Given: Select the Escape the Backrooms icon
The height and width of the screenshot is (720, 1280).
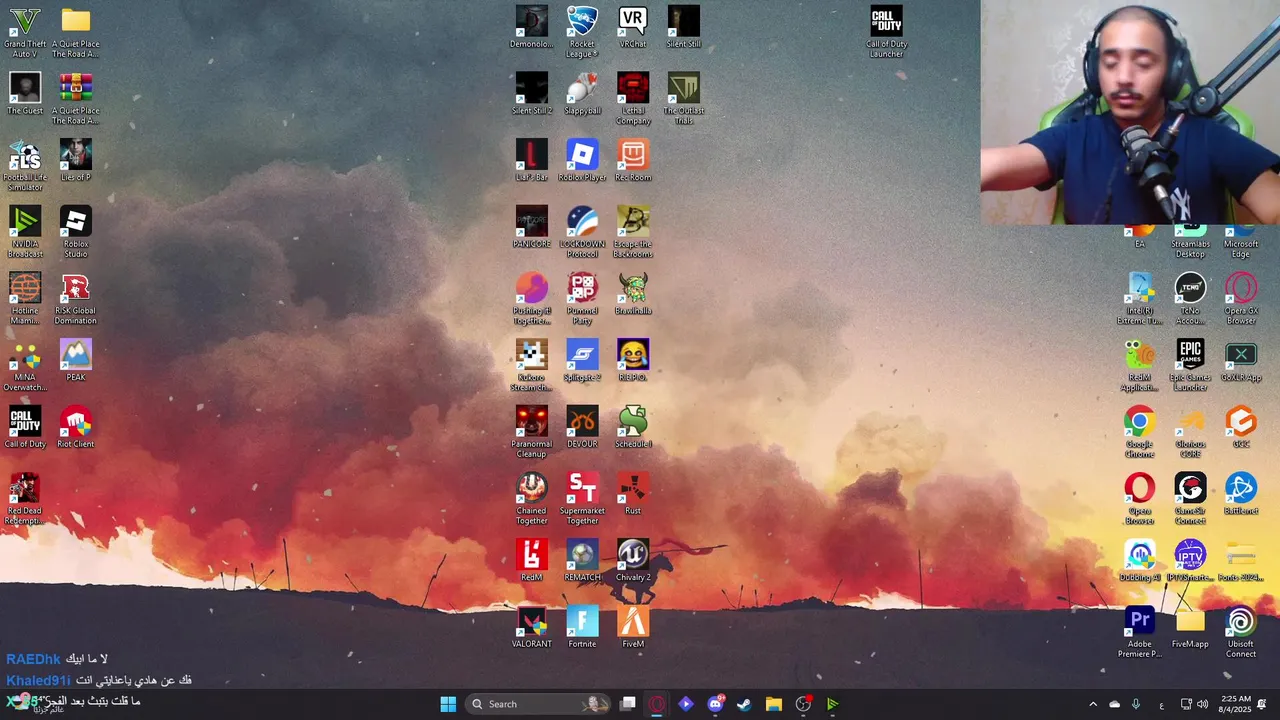Looking at the screenshot, I should click(x=633, y=233).
